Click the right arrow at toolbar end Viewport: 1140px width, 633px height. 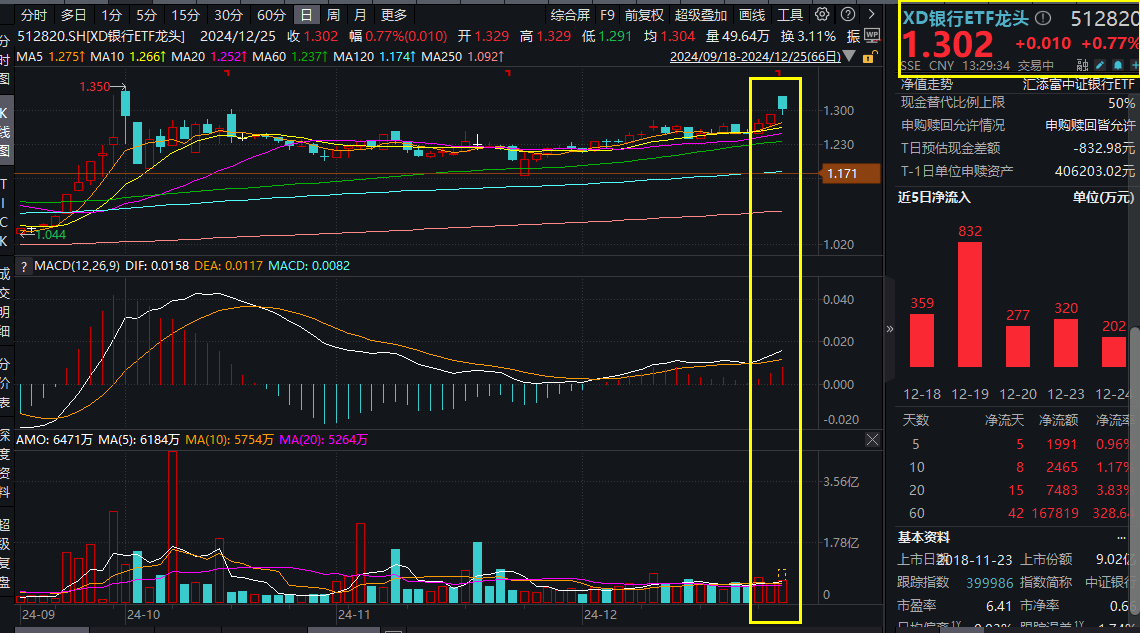[x=872, y=15]
